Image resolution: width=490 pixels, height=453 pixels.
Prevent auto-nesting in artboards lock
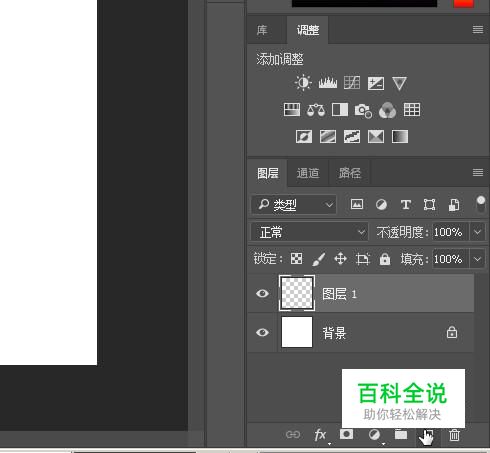coord(363,259)
